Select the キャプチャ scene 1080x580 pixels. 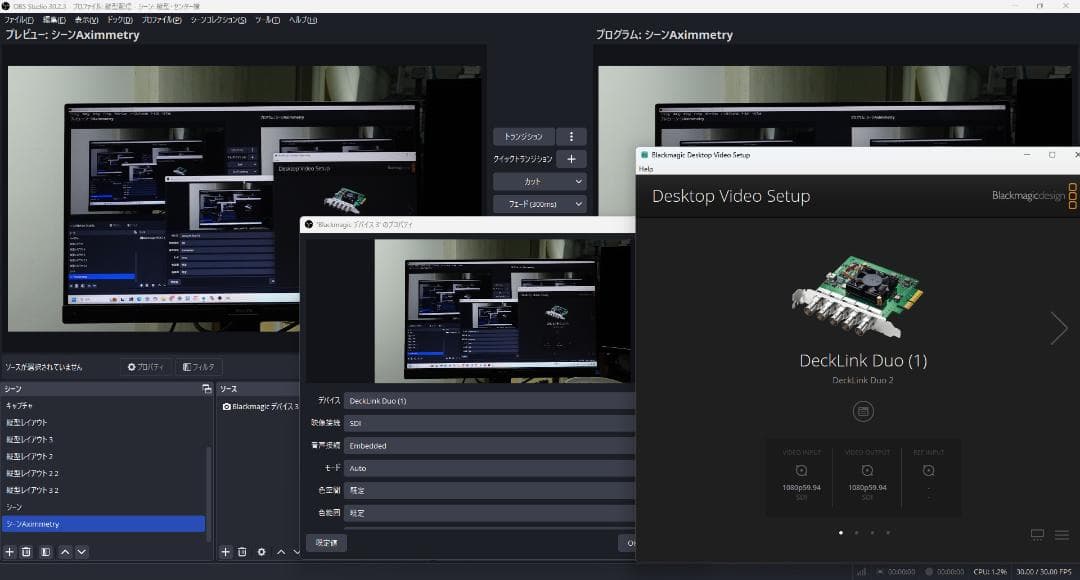[x=103, y=406]
